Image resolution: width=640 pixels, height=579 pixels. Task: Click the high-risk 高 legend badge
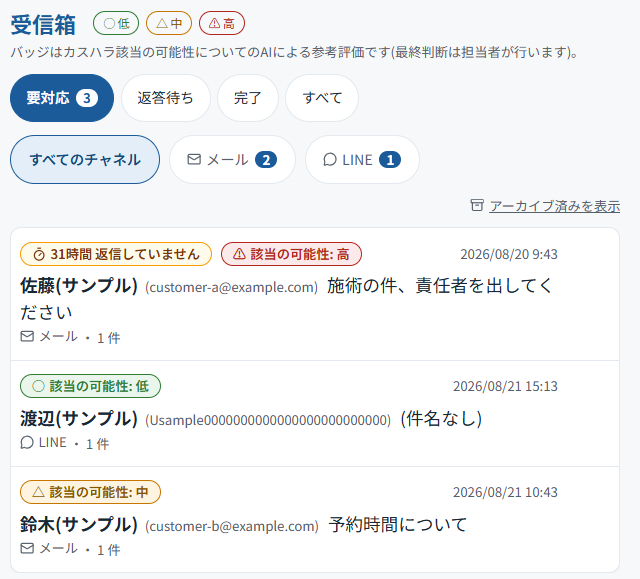point(222,23)
